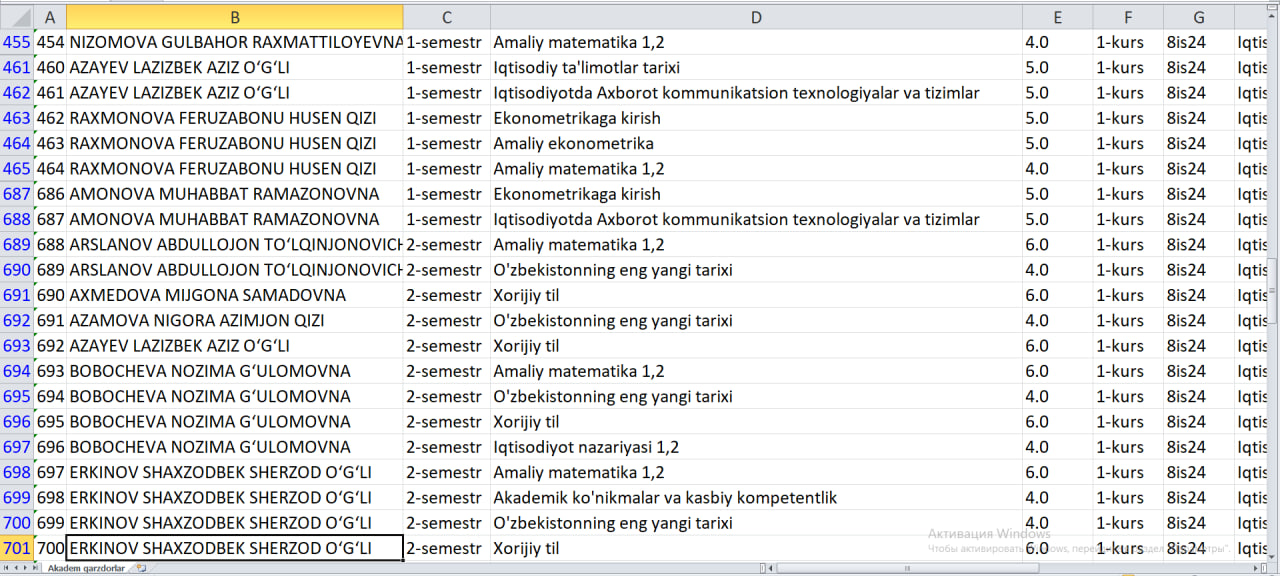Viewport: 1280px width, 576px height.
Task: Click Ekonometrikaga kirish in row 463
Action: tap(756, 118)
